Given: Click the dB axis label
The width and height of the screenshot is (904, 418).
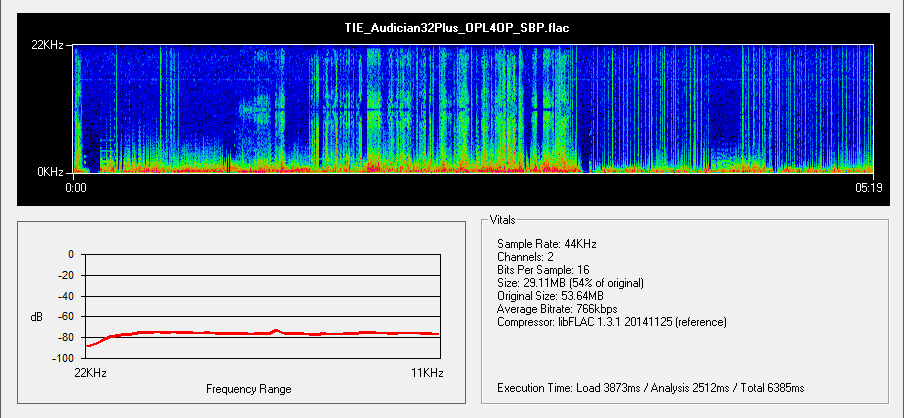Looking at the screenshot, I should coord(37,317).
